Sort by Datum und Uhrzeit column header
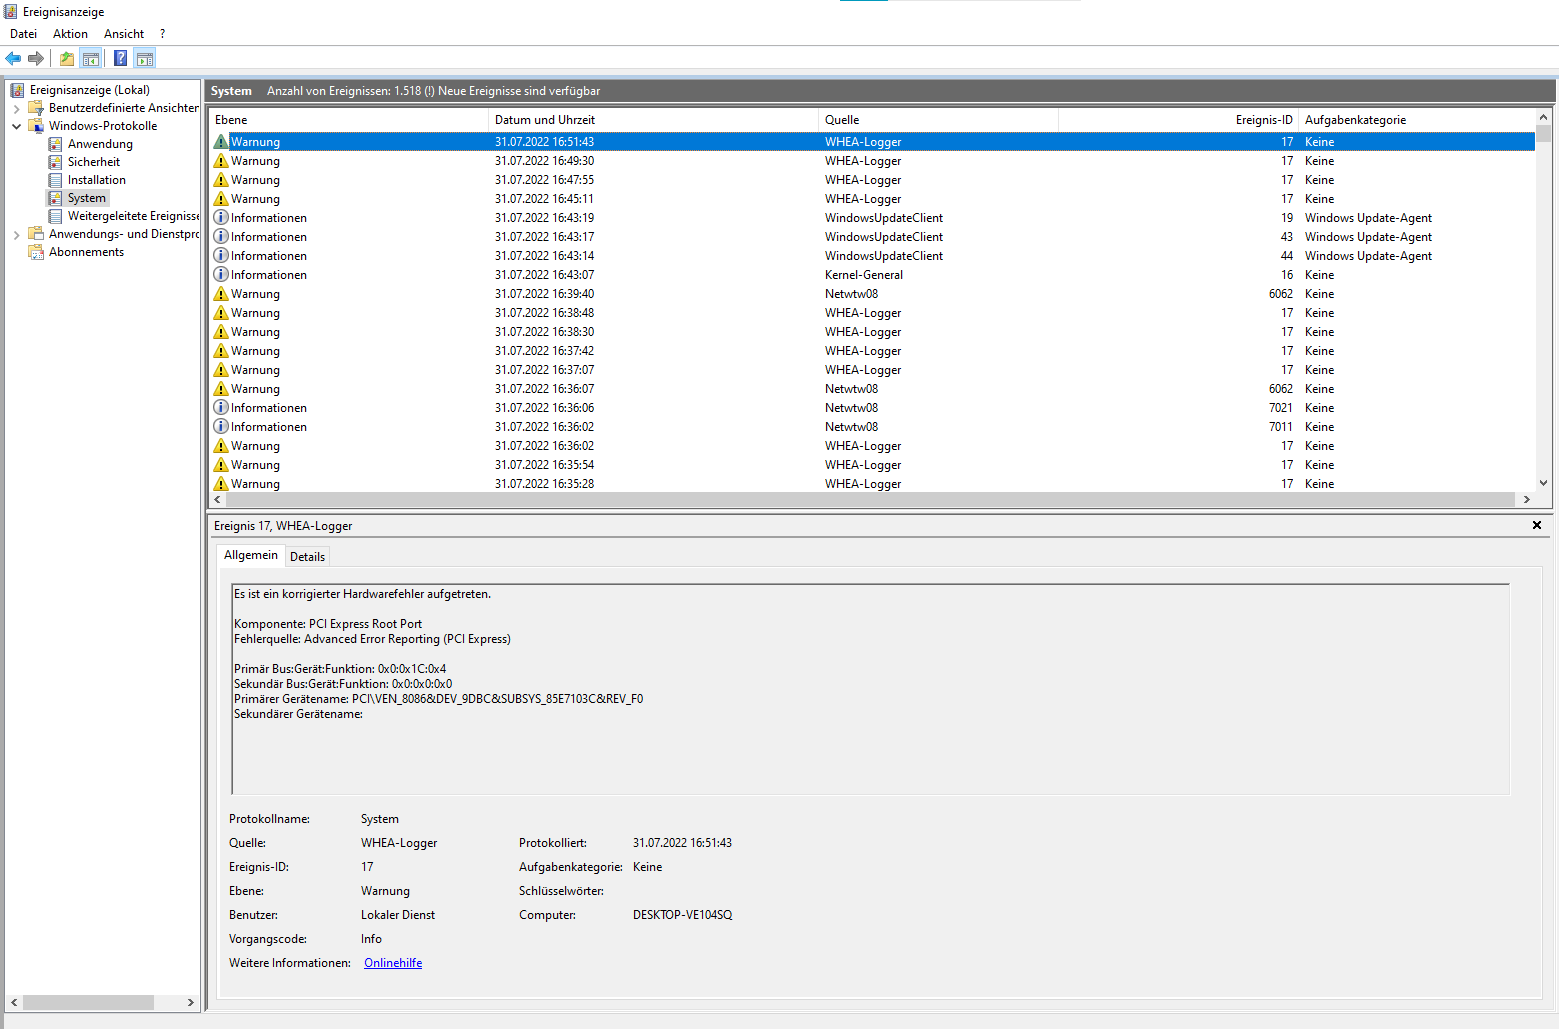The image size is (1559, 1029). click(x=654, y=120)
